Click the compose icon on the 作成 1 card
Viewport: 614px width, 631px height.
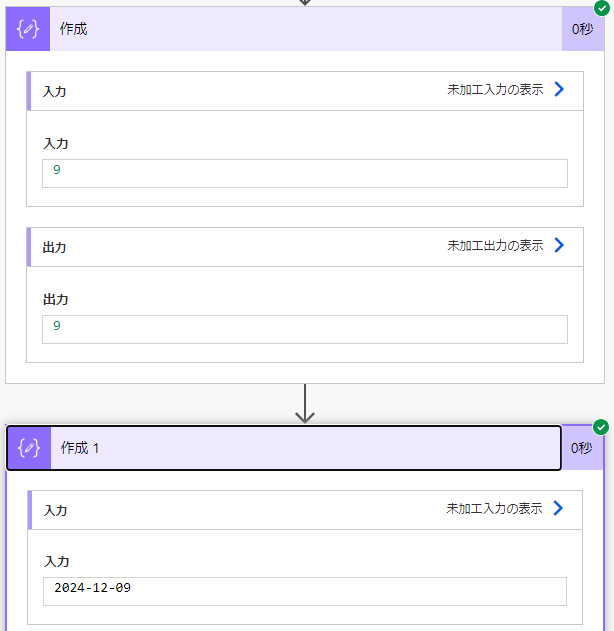[29, 448]
